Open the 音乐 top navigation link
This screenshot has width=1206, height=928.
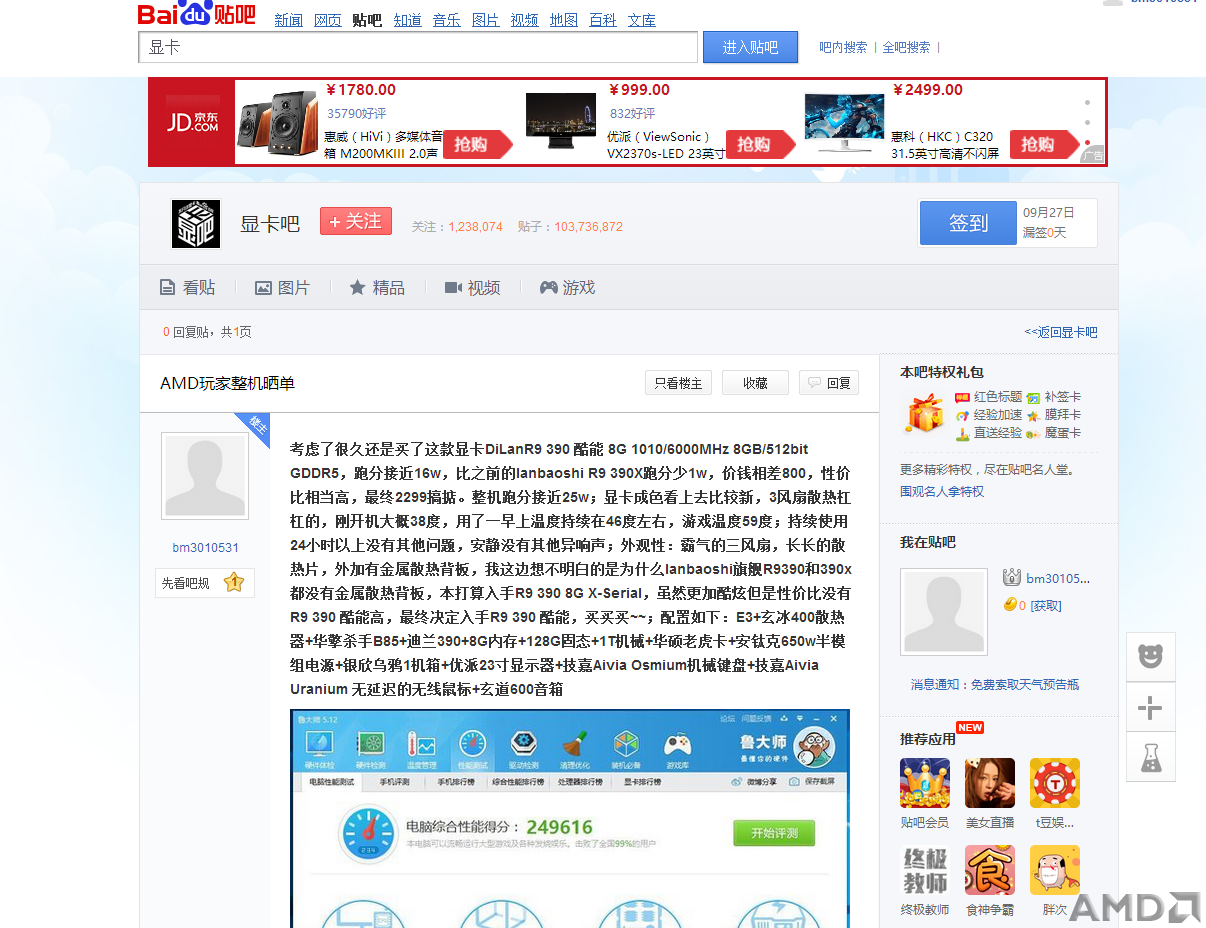447,20
